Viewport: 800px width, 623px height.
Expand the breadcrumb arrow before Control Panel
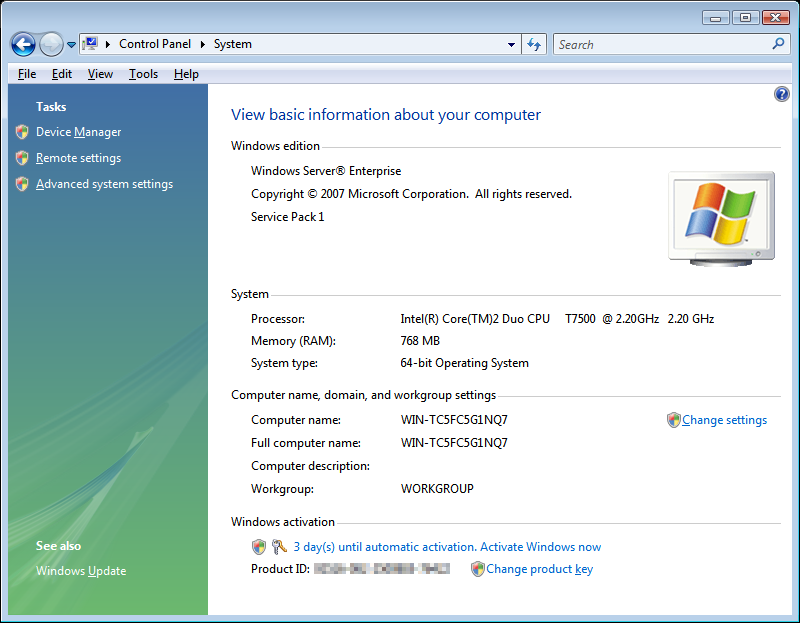108,44
